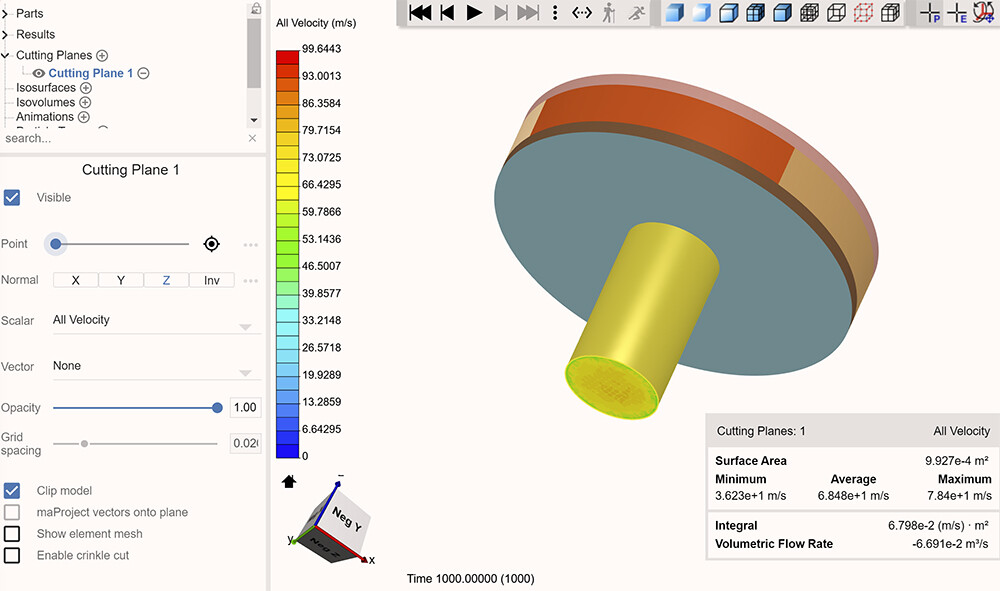This screenshot has height=591, width=1000.
Task: Add a new isosurface with plus icon
Action: 85,88
